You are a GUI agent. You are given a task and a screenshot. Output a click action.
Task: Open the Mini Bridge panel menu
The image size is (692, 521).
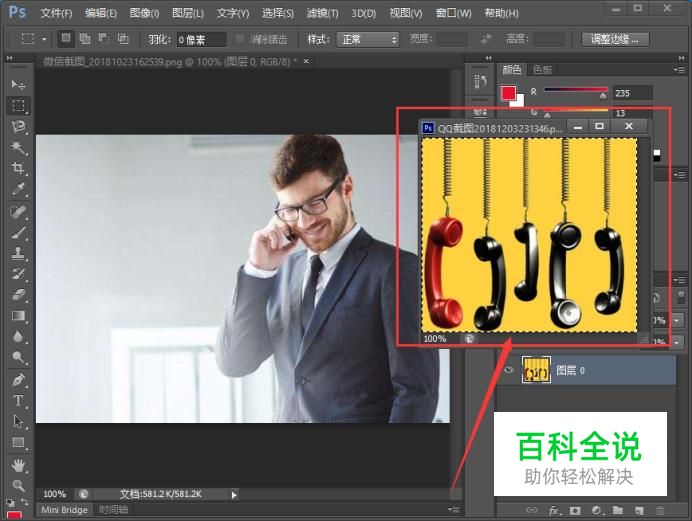coord(454,510)
